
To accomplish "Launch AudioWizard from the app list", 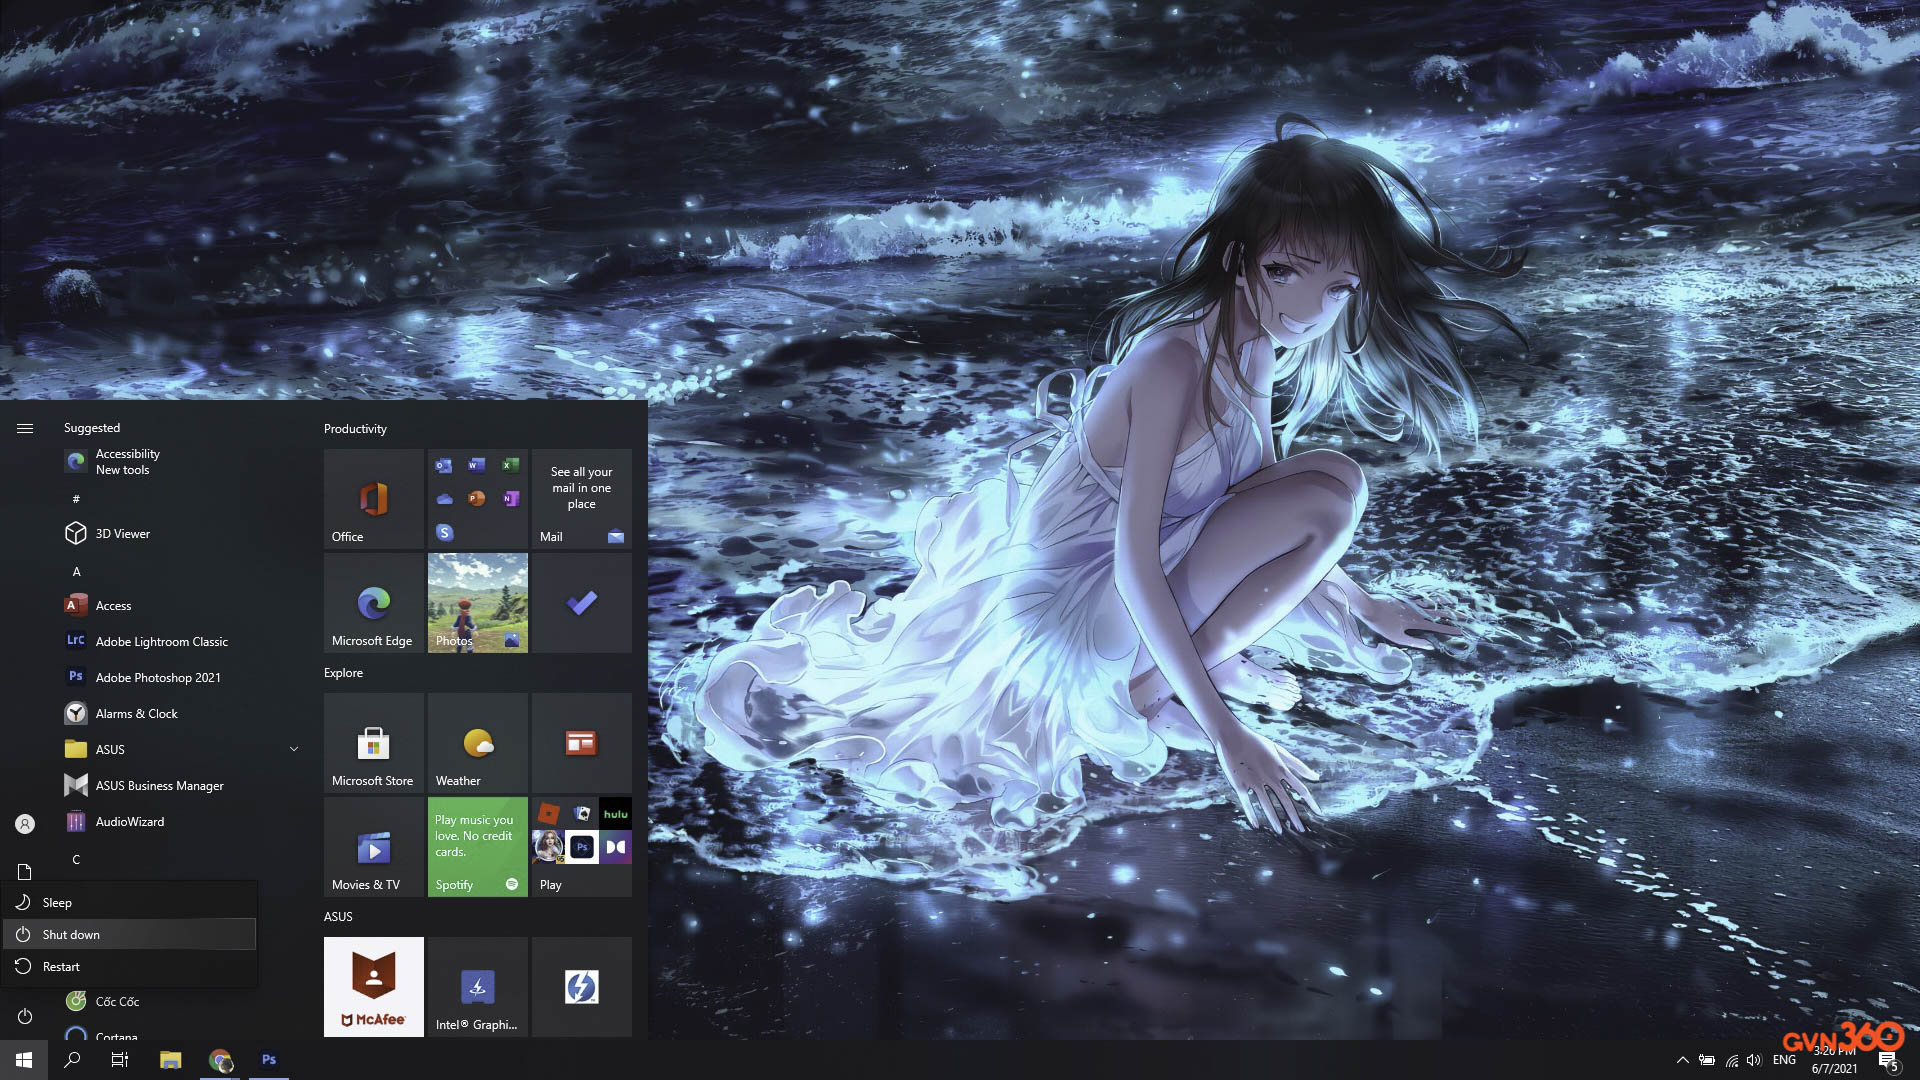I will click(181, 822).
